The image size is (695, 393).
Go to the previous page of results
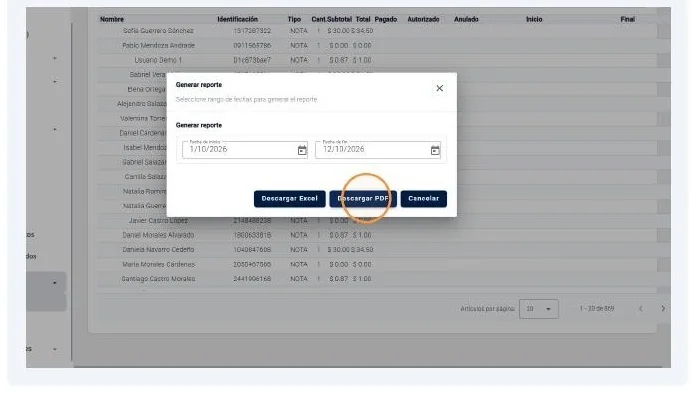(x=640, y=308)
